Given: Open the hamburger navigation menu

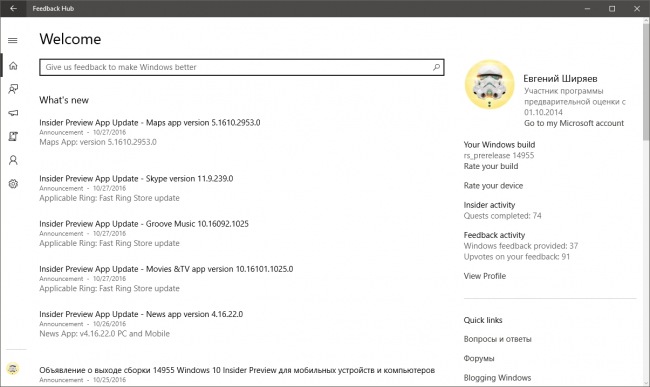Looking at the screenshot, I should click(13, 41).
